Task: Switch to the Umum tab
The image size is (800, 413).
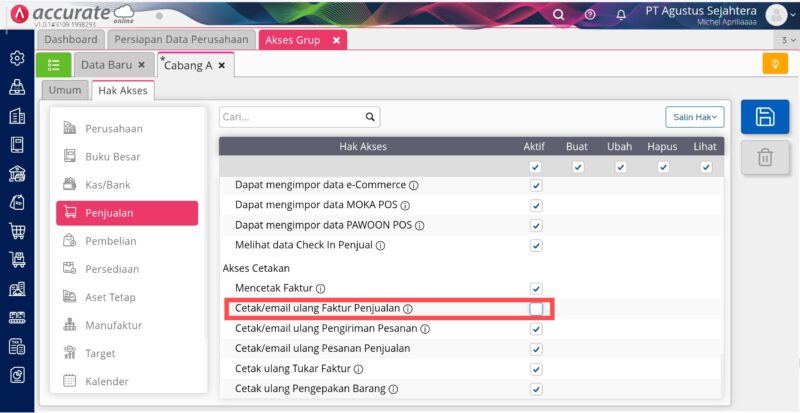Action: pyautogui.click(x=64, y=90)
